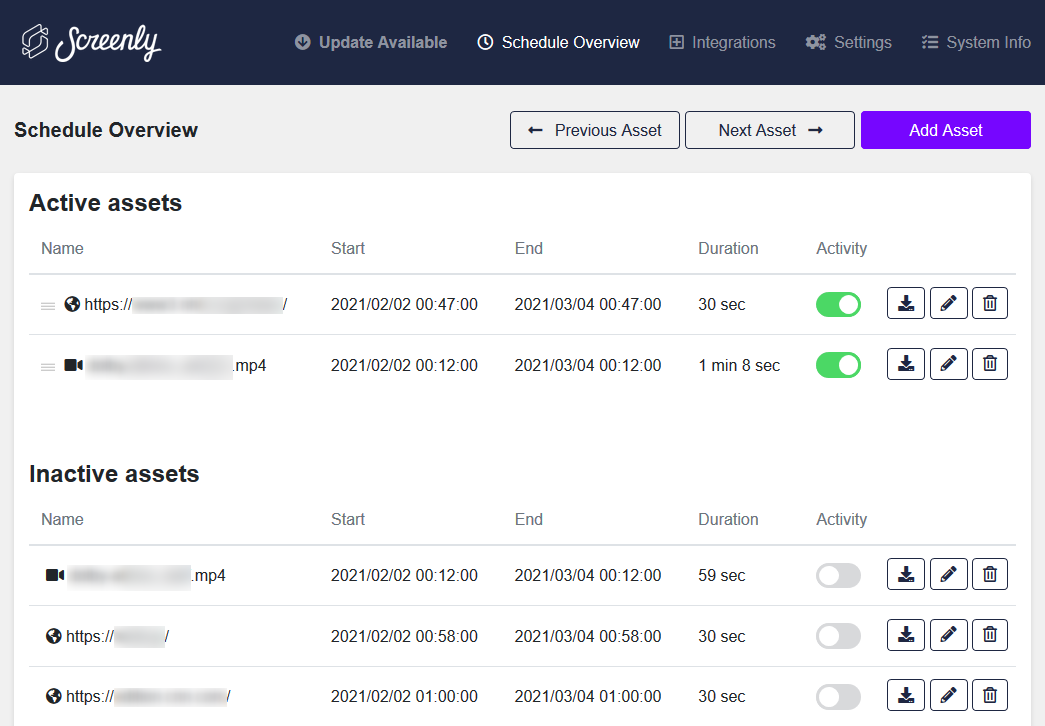Screen dimensions: 1045x726
Task: Turn on activity for the last inactive asset
Action: pos(838,695)
